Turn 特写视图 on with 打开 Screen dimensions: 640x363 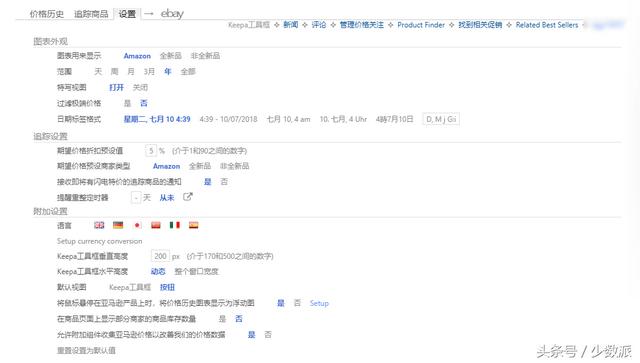tap(116, 87)
